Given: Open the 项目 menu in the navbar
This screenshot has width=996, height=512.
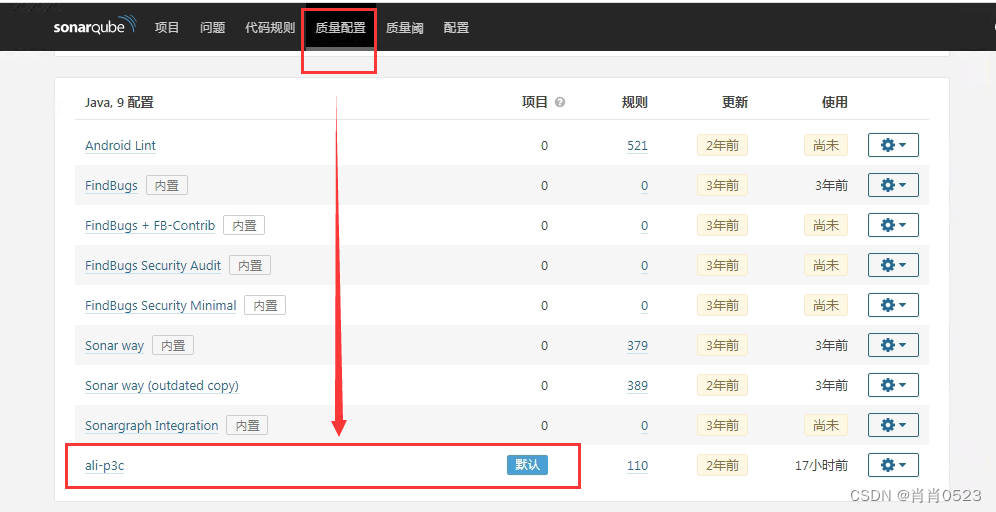Looking at the screenshot, I should [x=167, y=28].
